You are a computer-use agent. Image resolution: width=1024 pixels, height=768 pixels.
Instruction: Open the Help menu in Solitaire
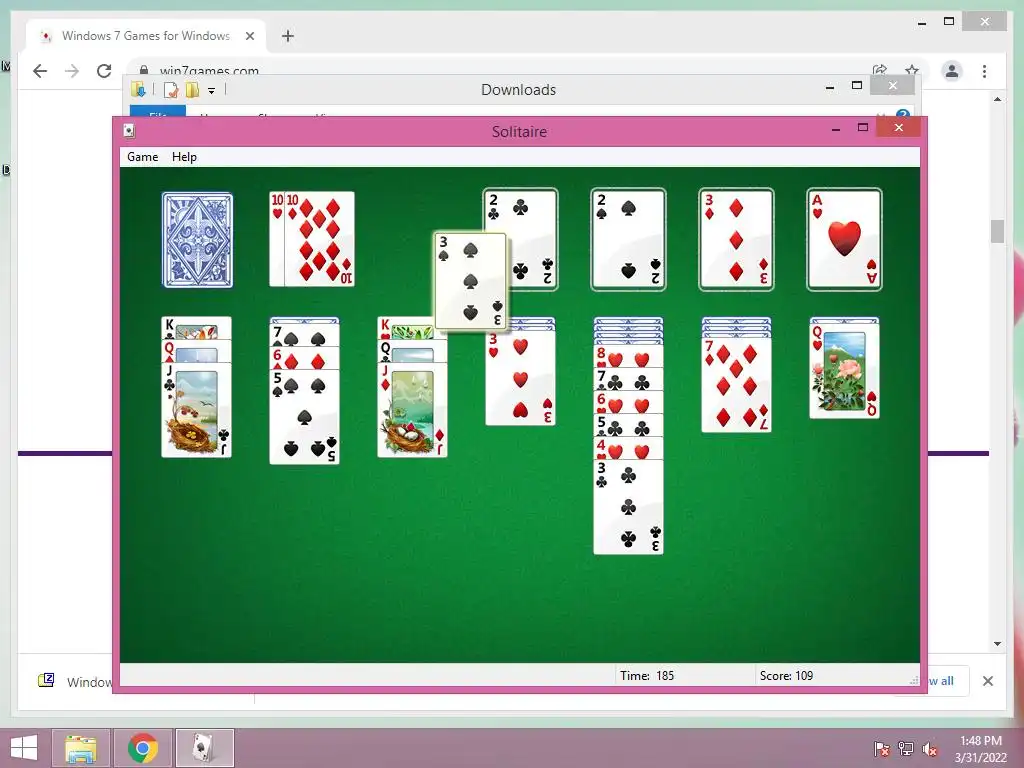click(184, 157)
